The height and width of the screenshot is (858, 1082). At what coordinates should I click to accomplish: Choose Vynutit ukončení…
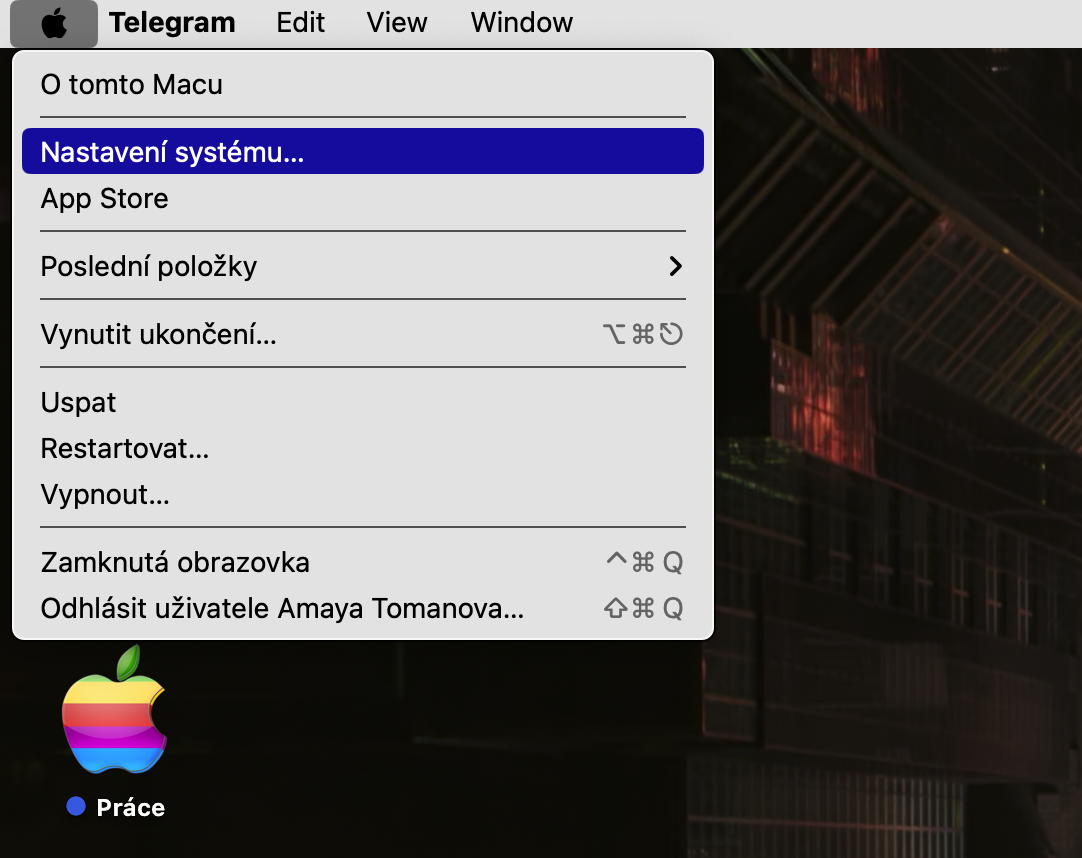point(363,334)
